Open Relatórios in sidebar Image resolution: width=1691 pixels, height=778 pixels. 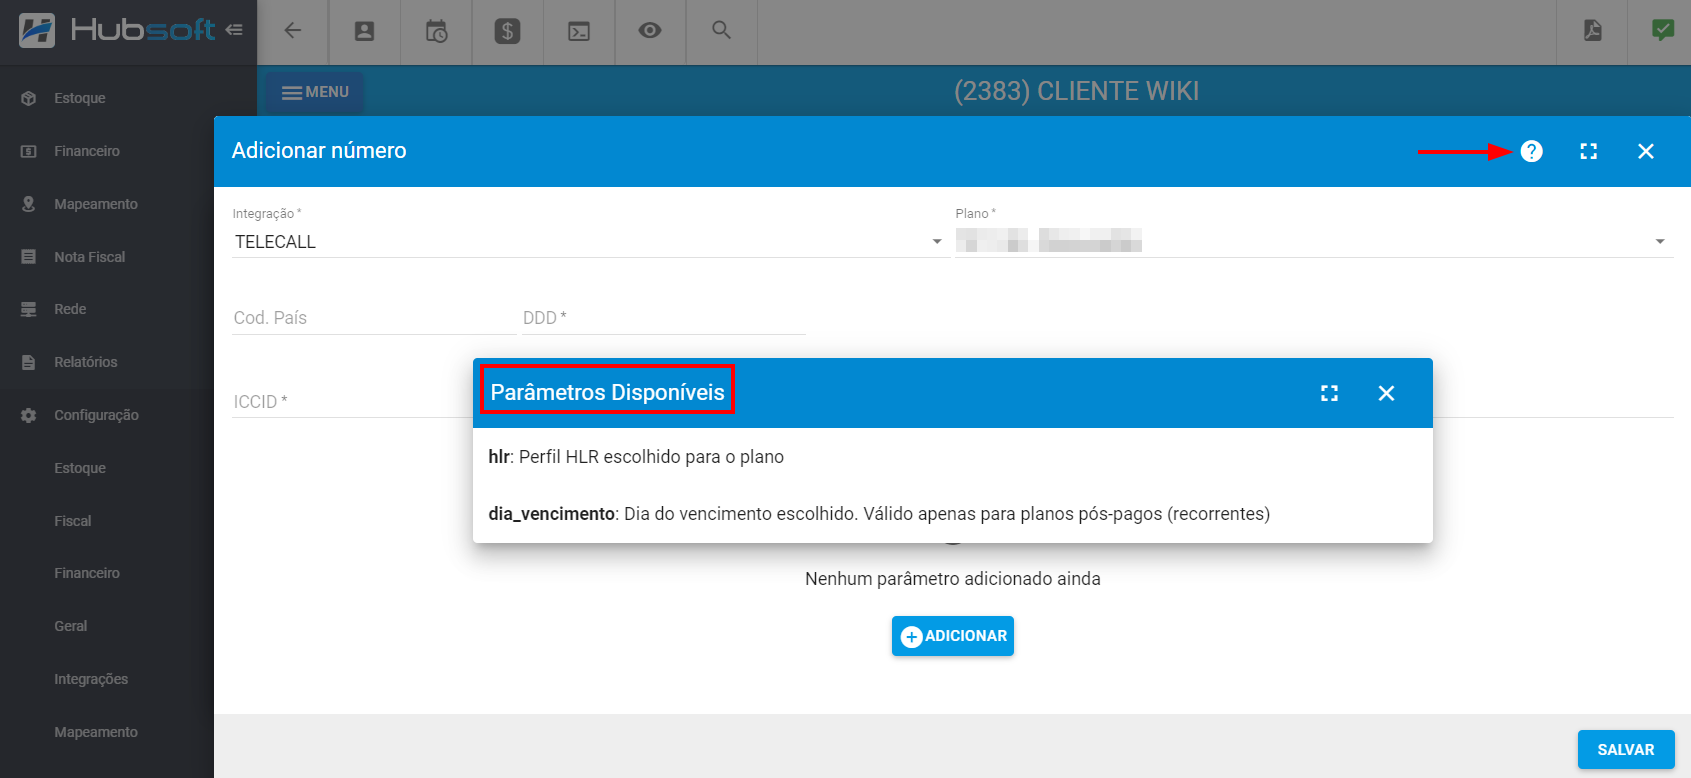click(x=107, y=362)
